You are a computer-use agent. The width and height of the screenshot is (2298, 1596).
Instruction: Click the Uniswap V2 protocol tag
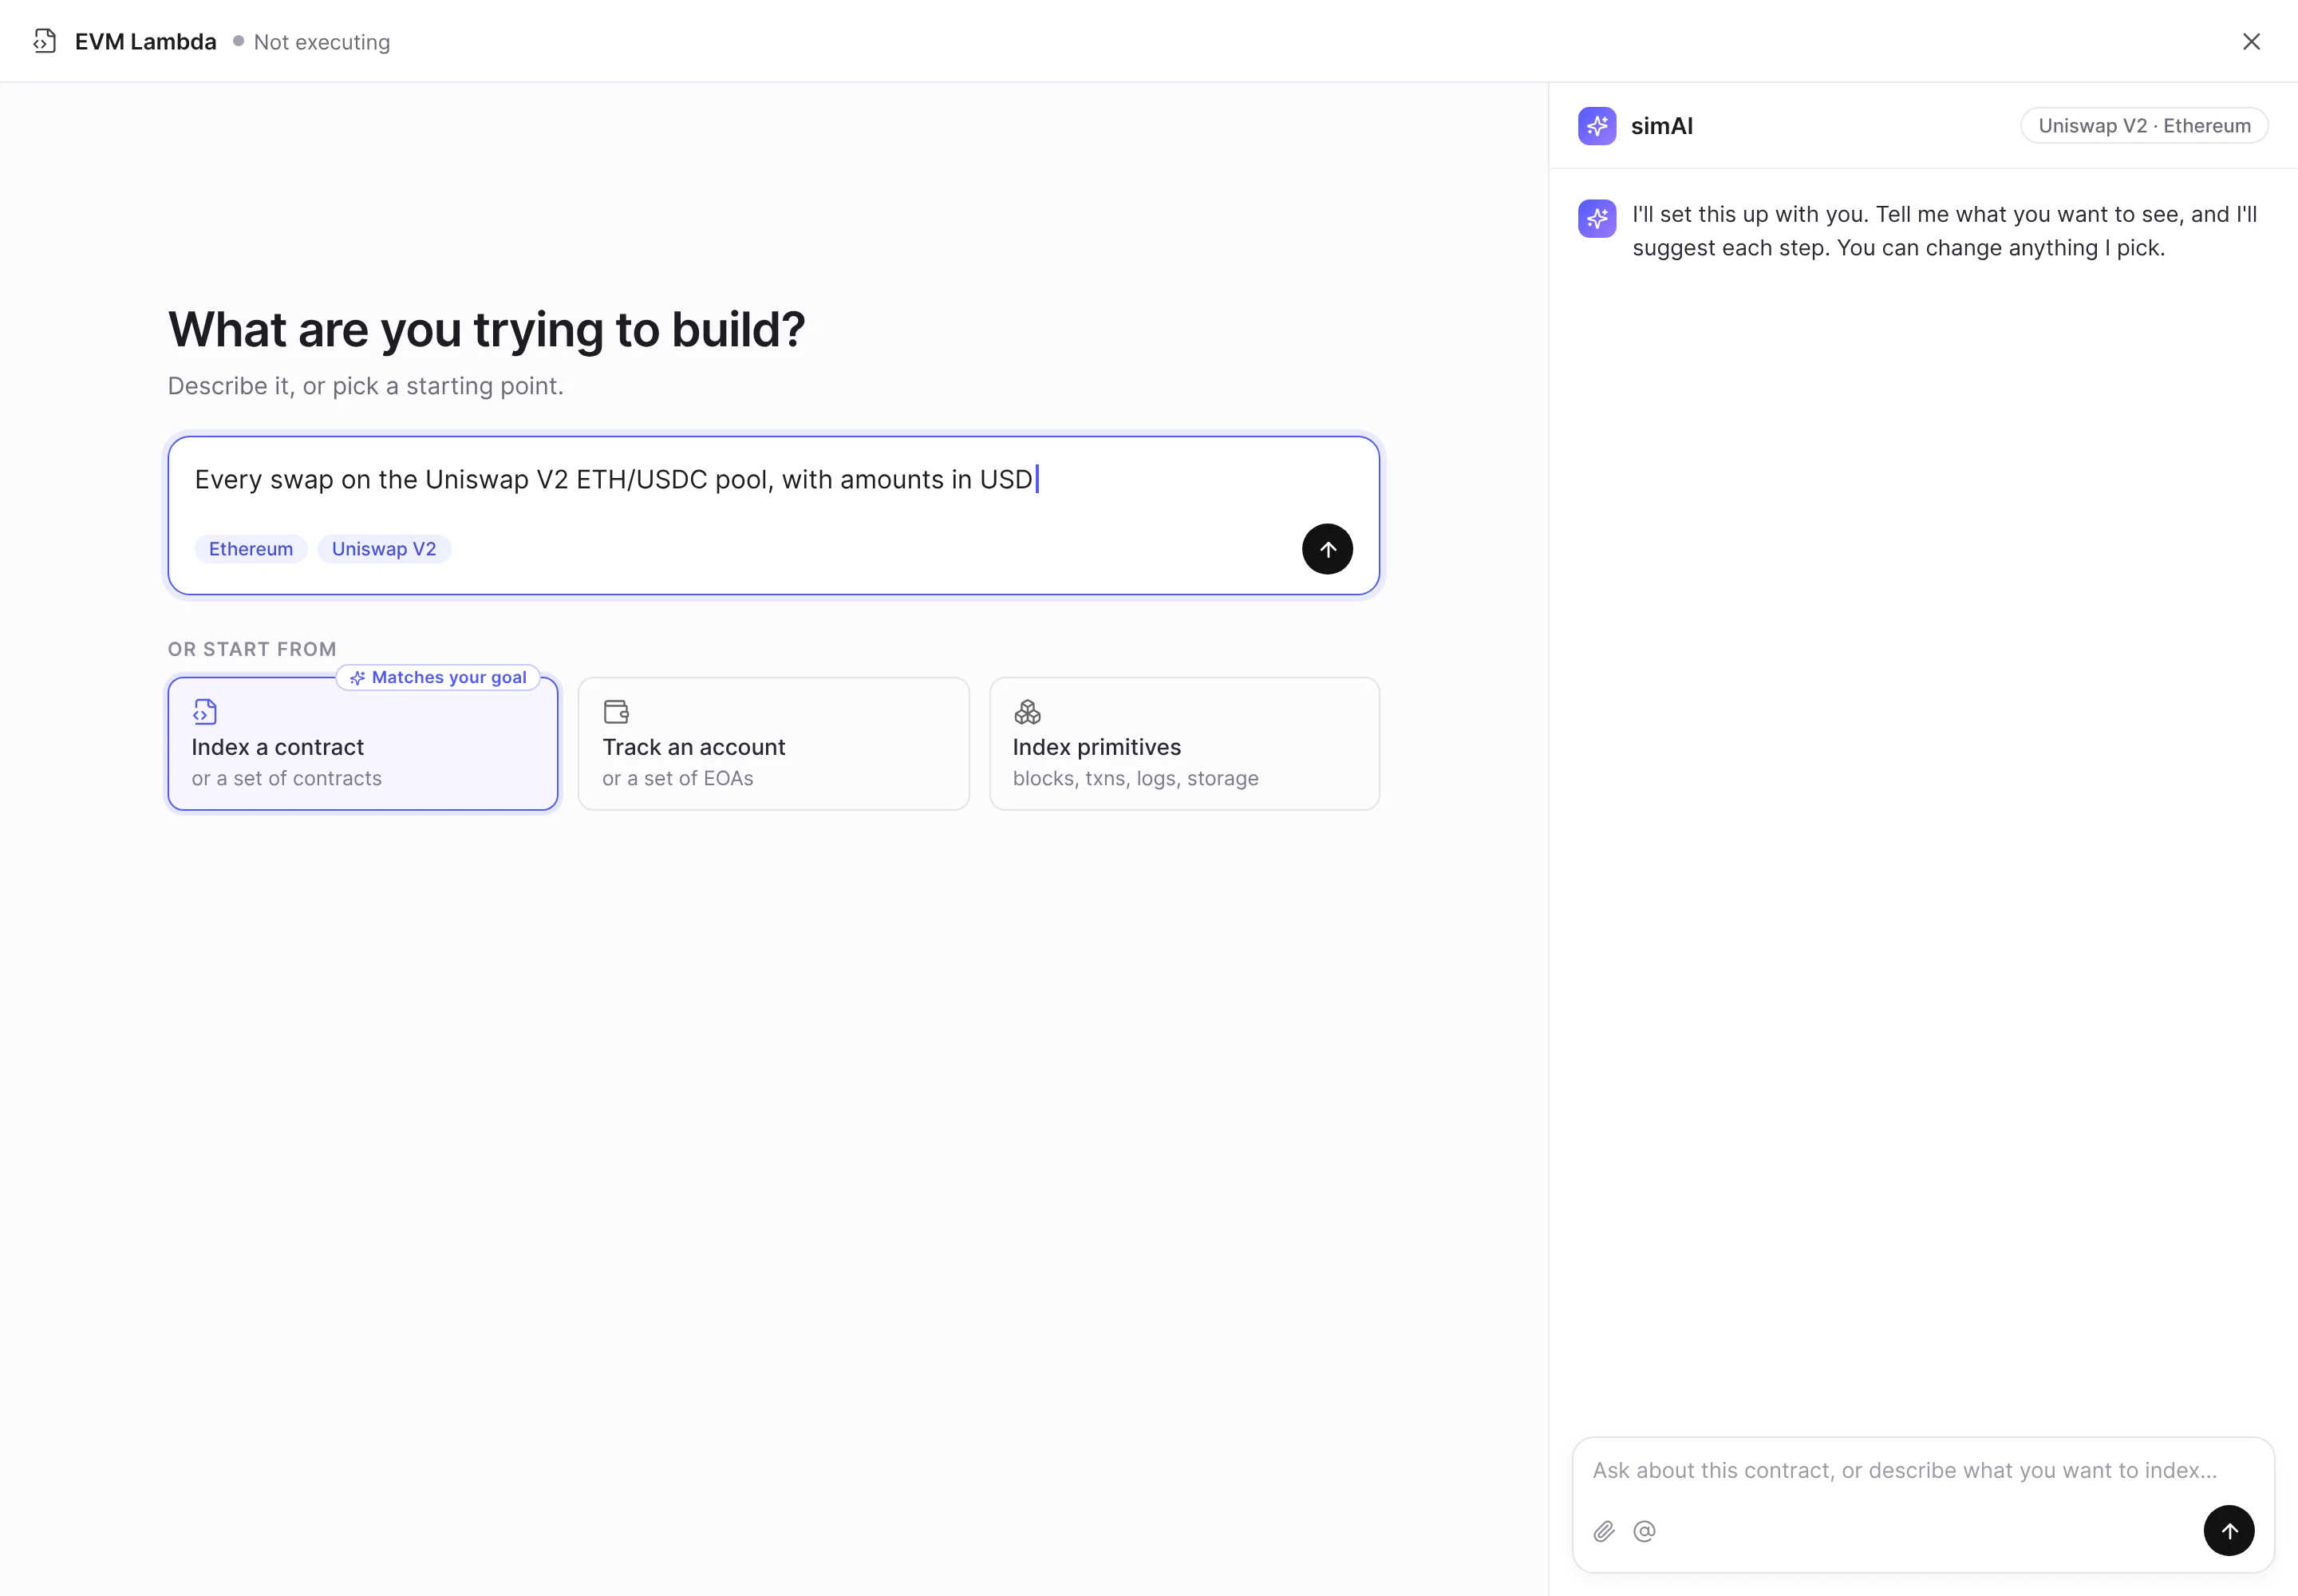tap(384, 549)
